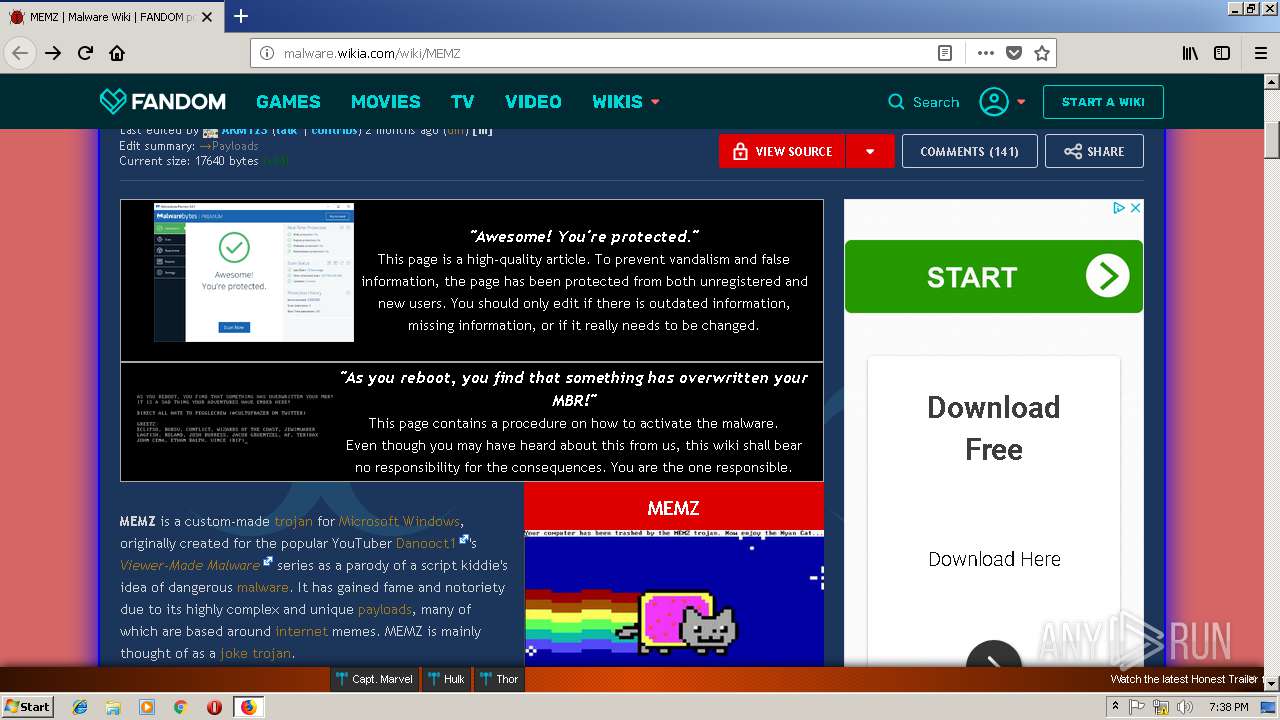Open Action Center flag in tray
This screenshot has width=1280, height=720.
[x=1137, y=707]
